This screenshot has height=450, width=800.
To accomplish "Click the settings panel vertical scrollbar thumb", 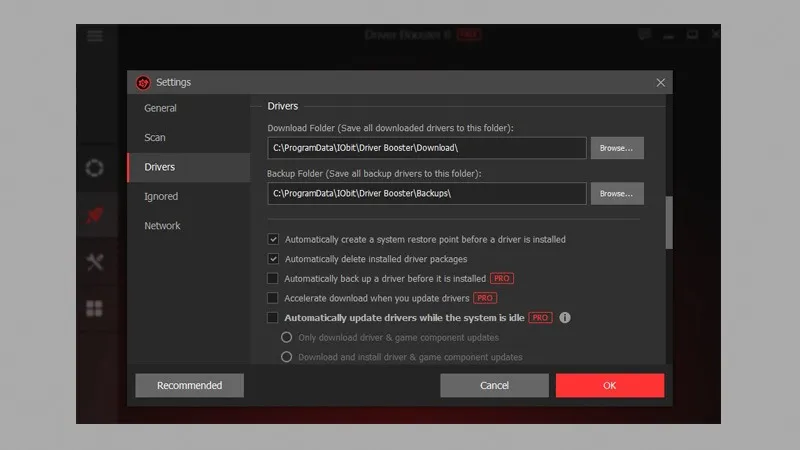I will (x=669, y=222).
